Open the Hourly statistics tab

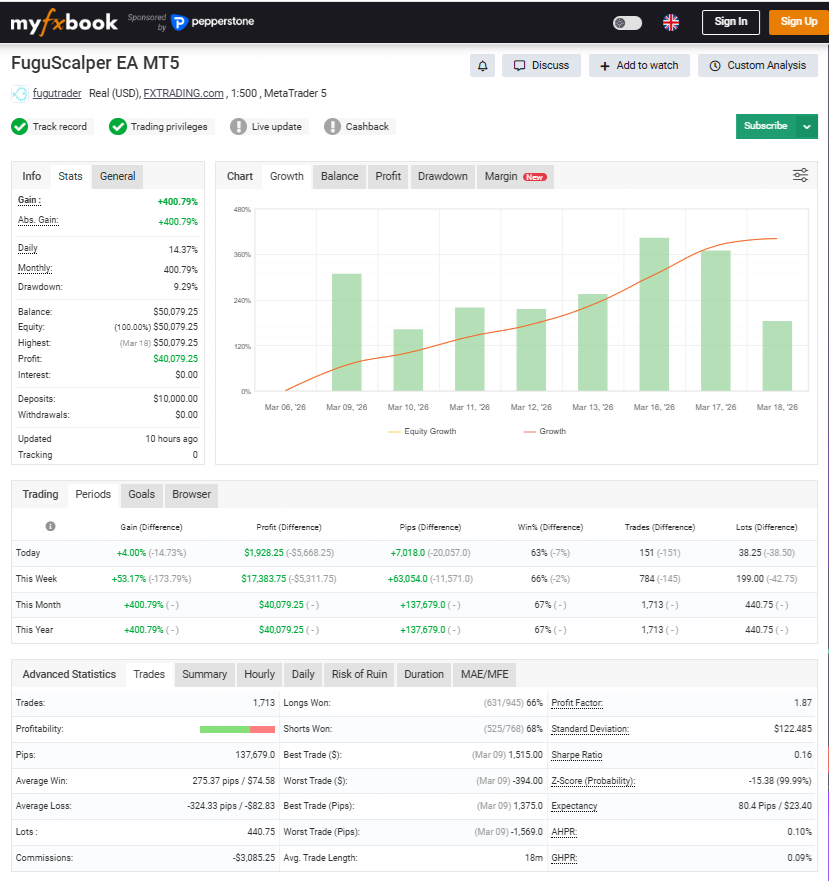point(259,674)
